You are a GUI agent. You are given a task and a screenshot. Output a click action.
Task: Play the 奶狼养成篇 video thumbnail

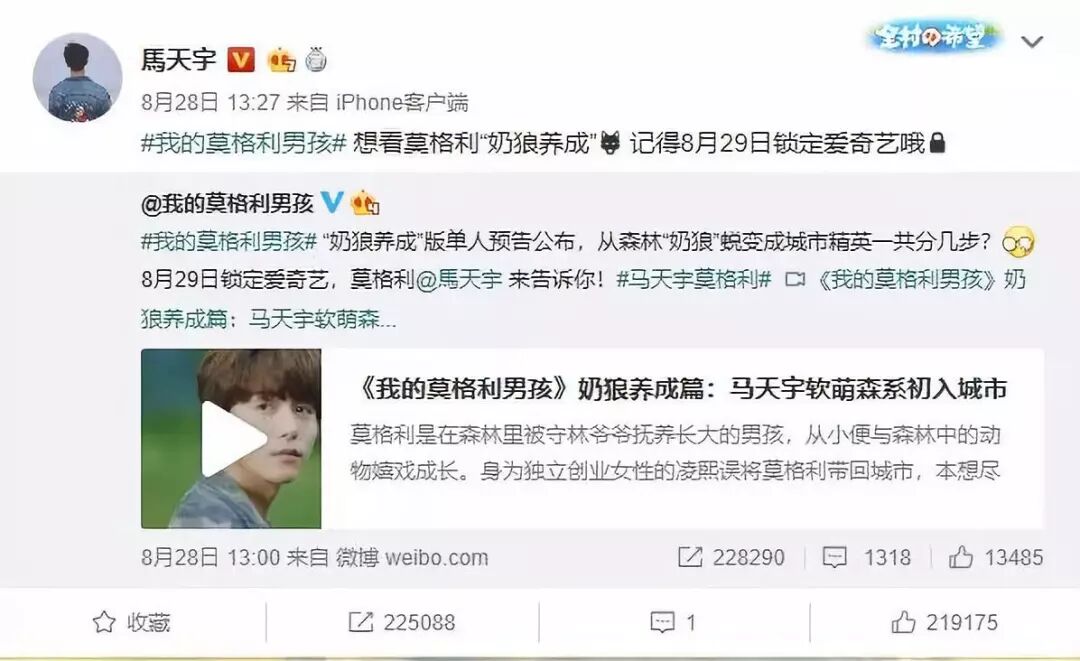coord(231,439)
